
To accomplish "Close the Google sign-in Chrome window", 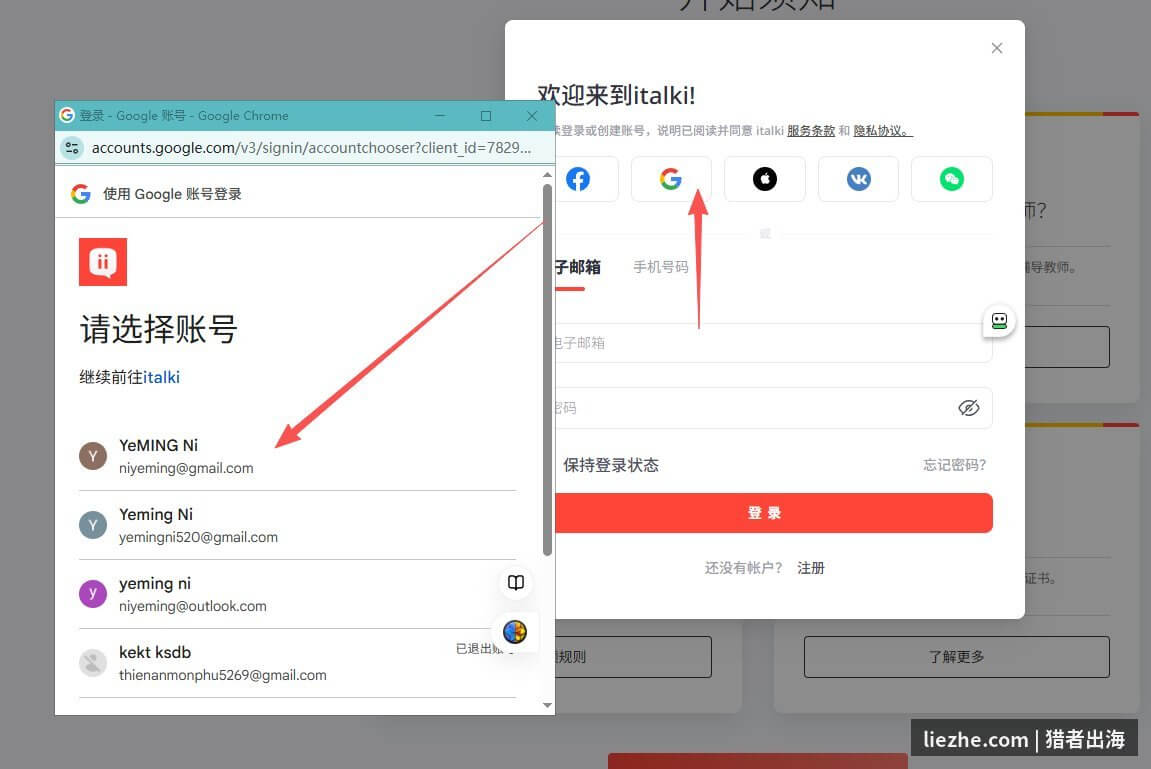I will [x=532, y=116].
